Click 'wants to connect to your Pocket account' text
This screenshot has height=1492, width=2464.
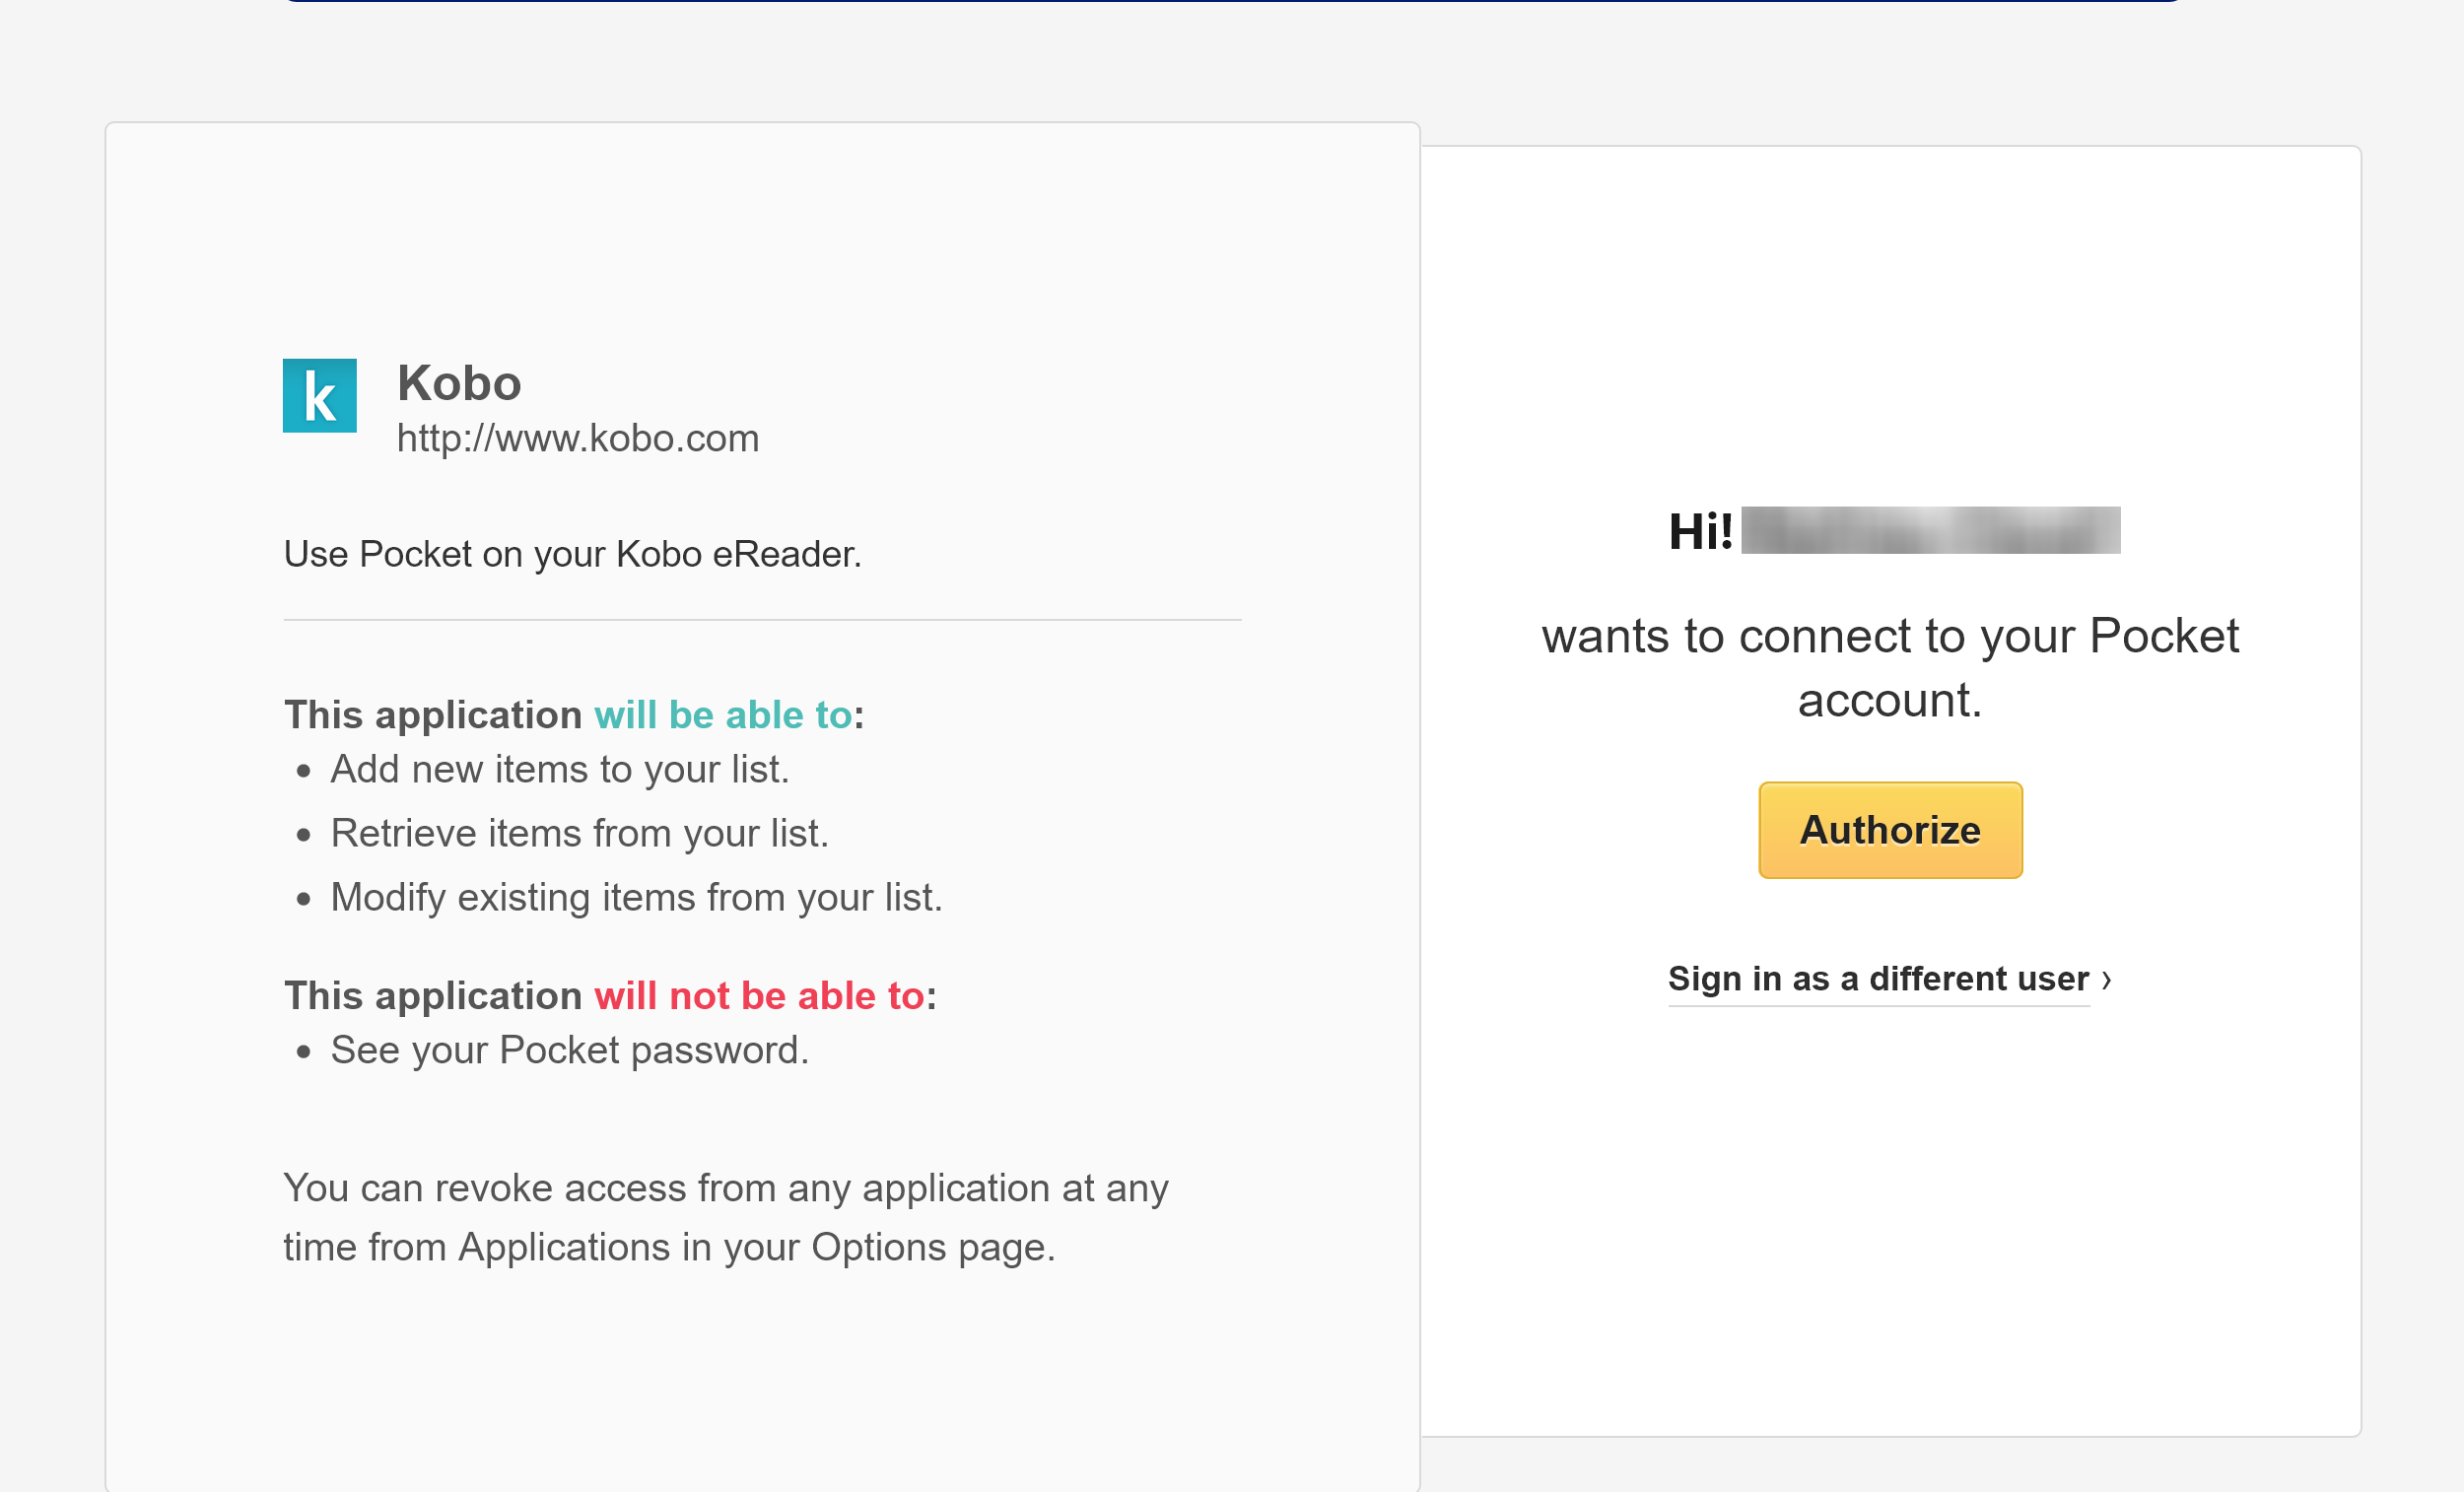(x=1889, y=668)
